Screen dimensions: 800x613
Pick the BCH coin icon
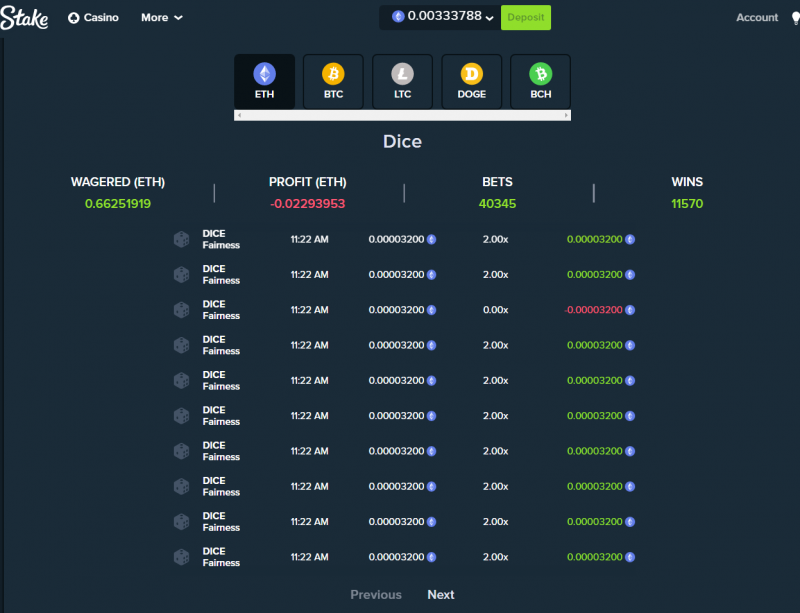(540, 74)
